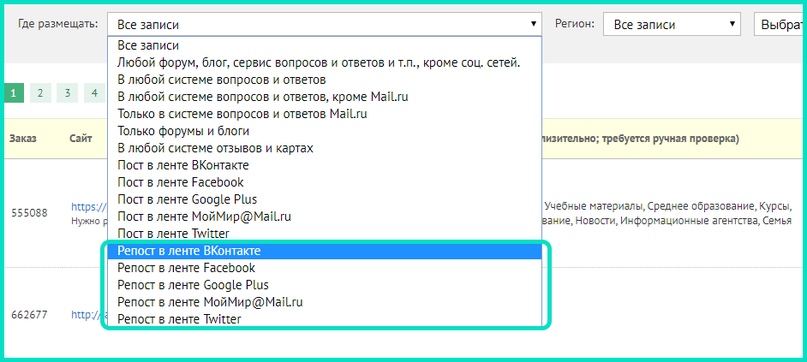Image resolution: width=807 pixels, height=362 pixels.
Task: Go to pagination page 2
Action: point(40,93)
